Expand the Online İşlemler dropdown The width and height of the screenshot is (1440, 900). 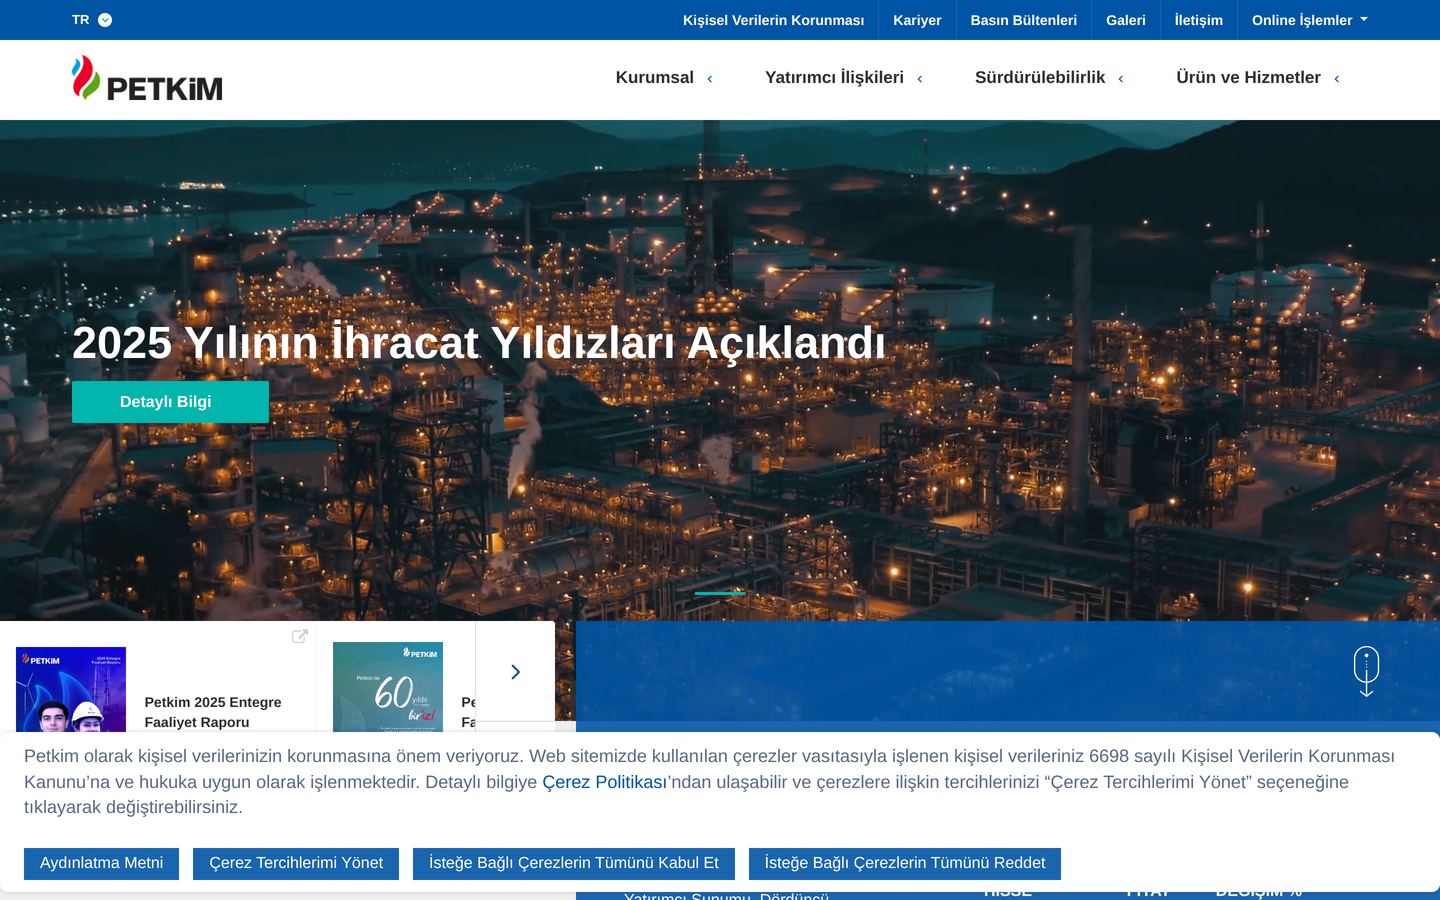[x=1310, y=20]
